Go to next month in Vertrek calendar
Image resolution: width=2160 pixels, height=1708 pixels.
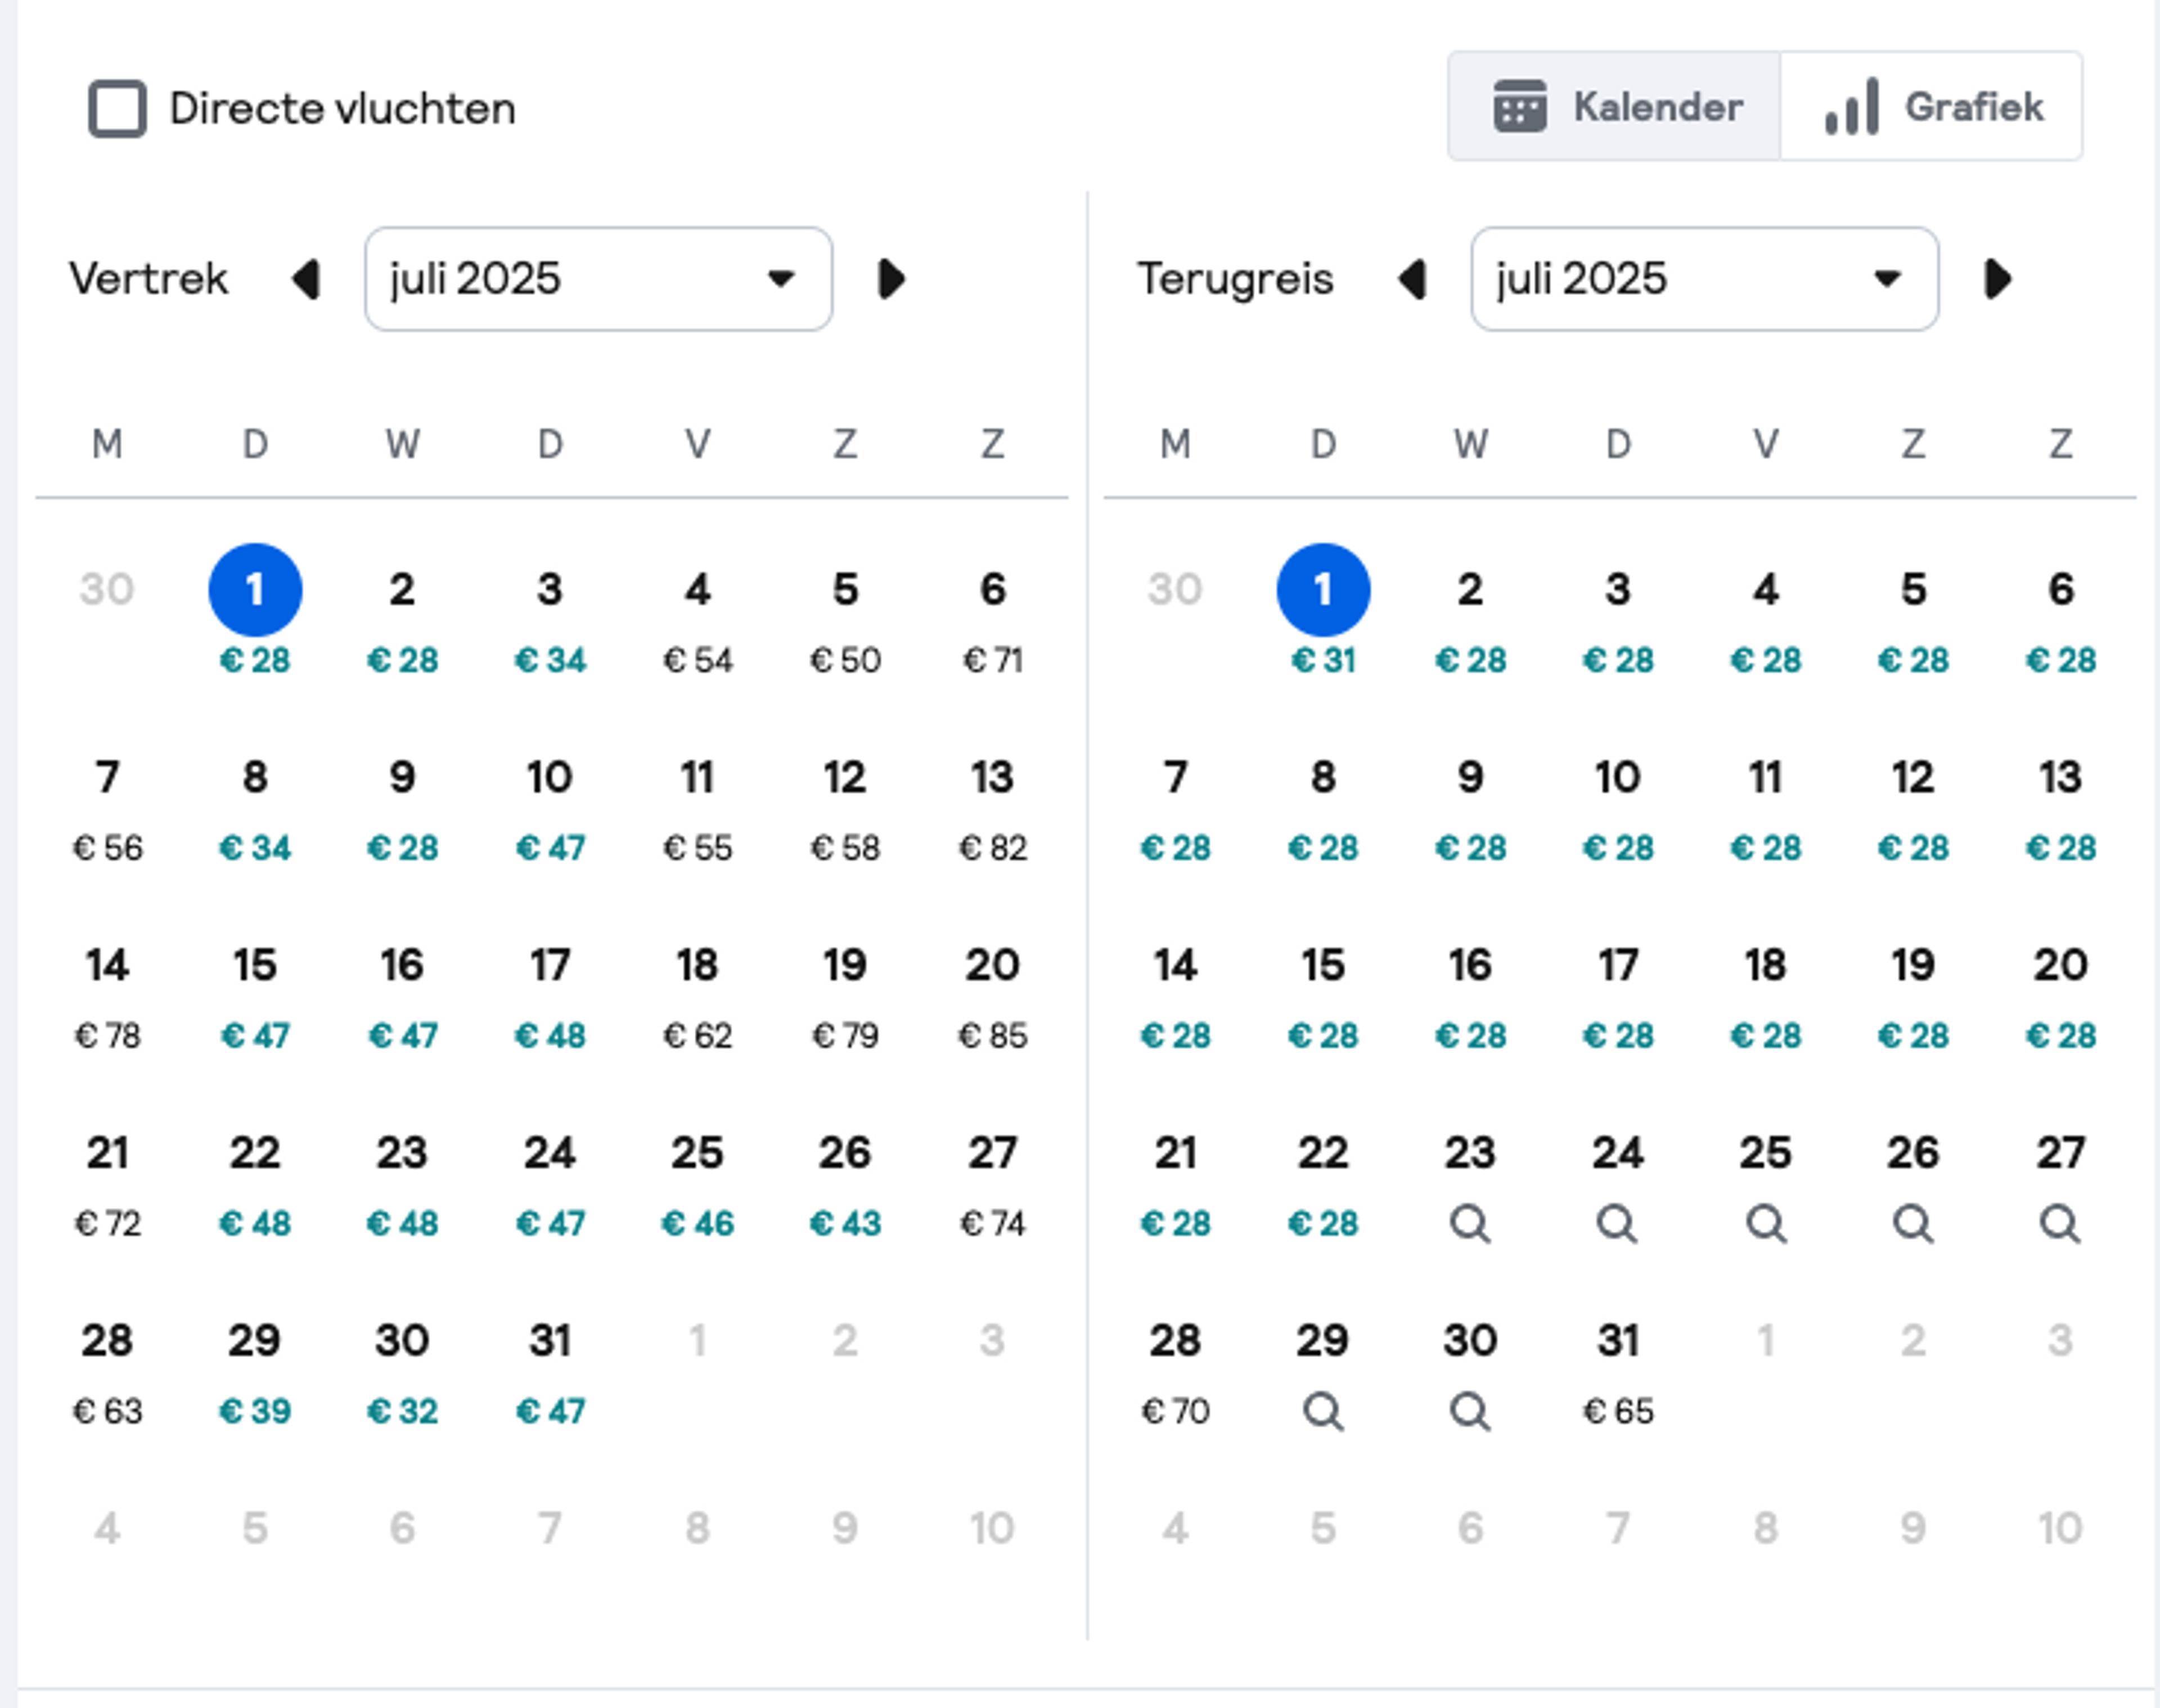891,279
